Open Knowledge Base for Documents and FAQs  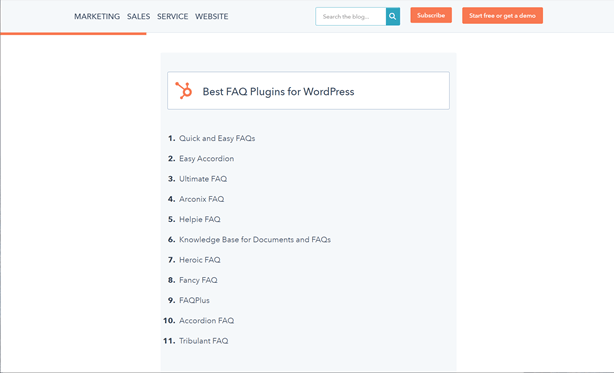click(x=255, y=240)
